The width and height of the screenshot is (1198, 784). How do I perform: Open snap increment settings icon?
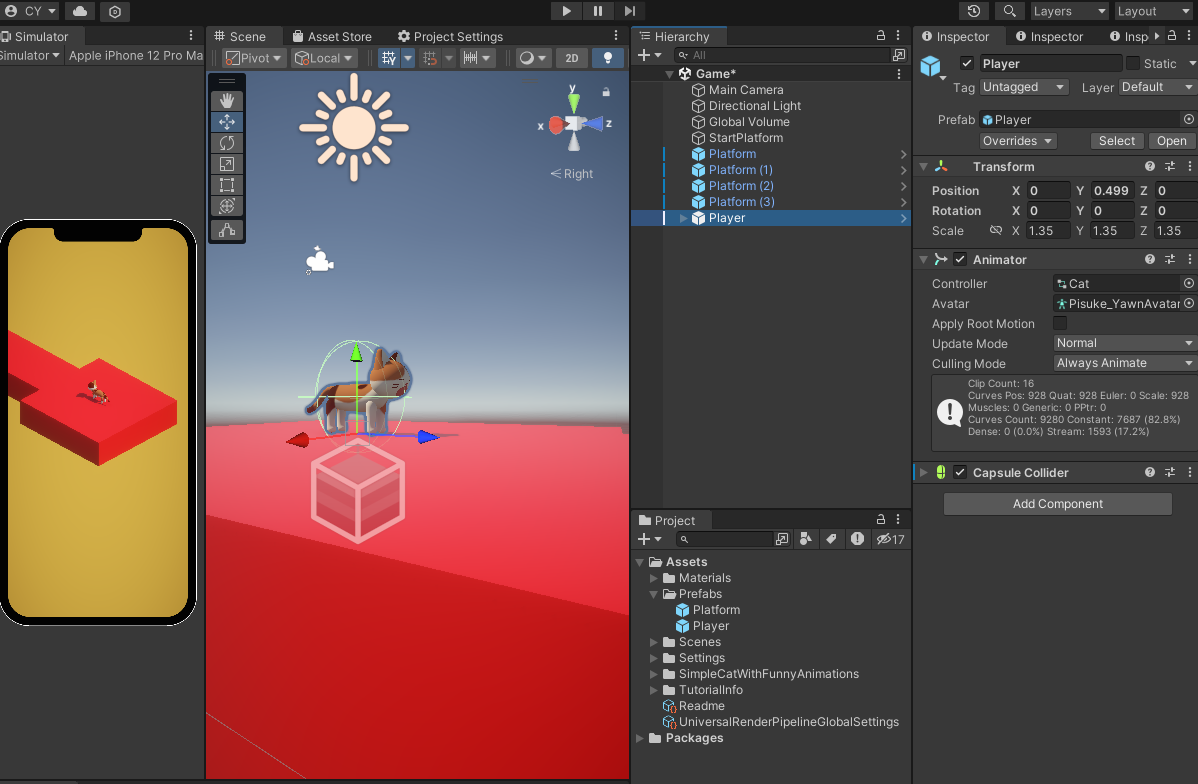click(470, 58)
